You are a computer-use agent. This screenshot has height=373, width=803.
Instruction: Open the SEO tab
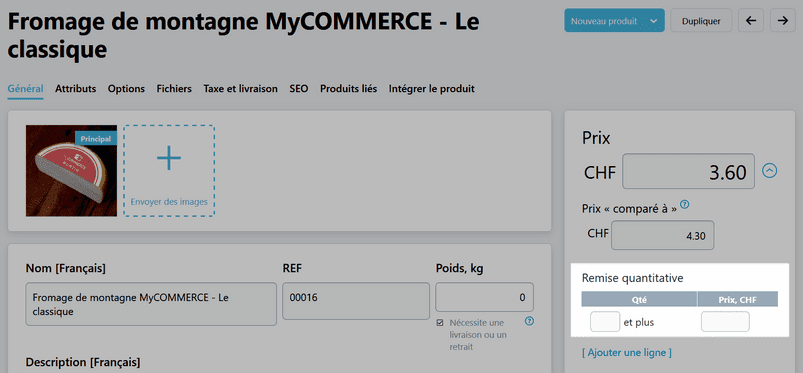coord(299,89)
